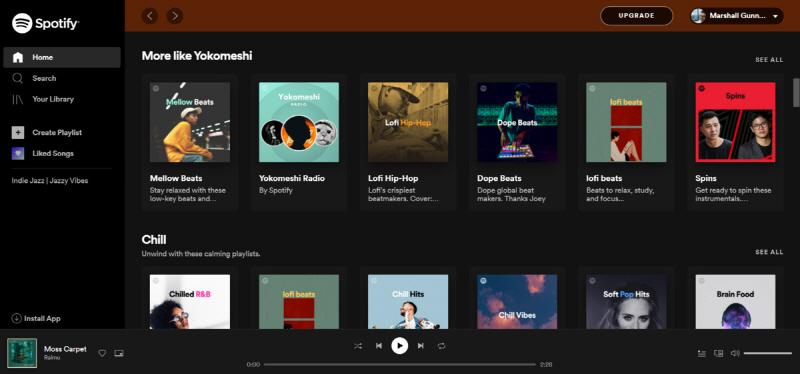See all Chill playlists
This screenshot has height=374, width=800.
(769, 252)
